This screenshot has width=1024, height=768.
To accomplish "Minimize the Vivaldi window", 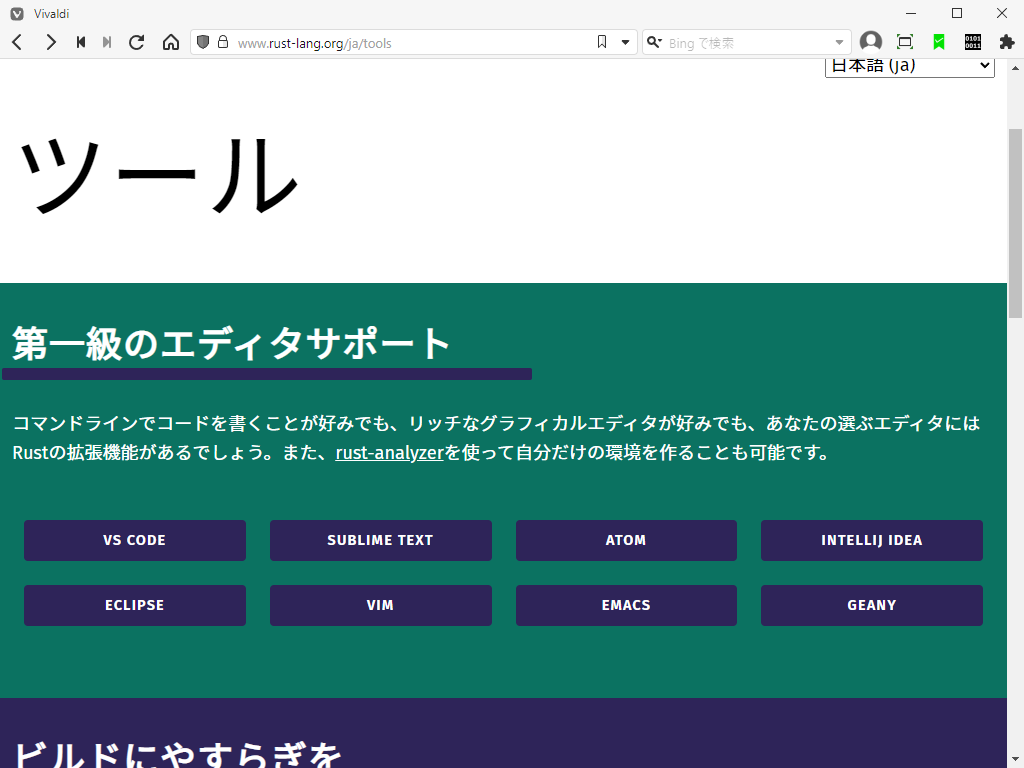I will click(x=911, y=14).
